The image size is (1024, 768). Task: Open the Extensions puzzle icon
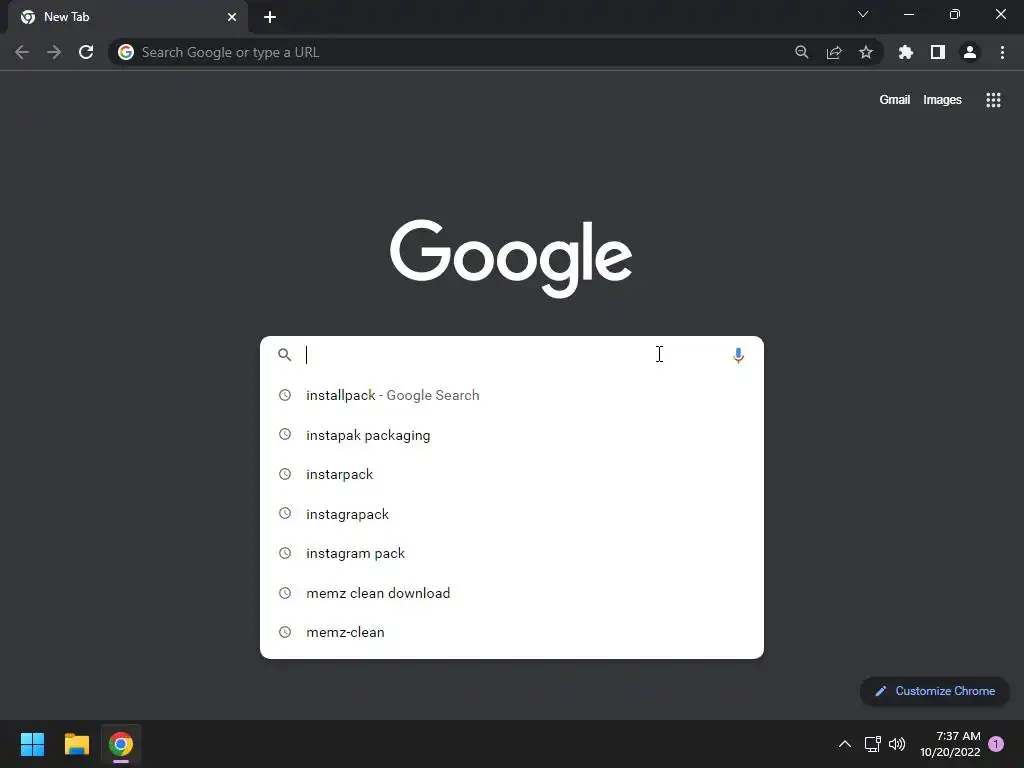coord(906,52)
